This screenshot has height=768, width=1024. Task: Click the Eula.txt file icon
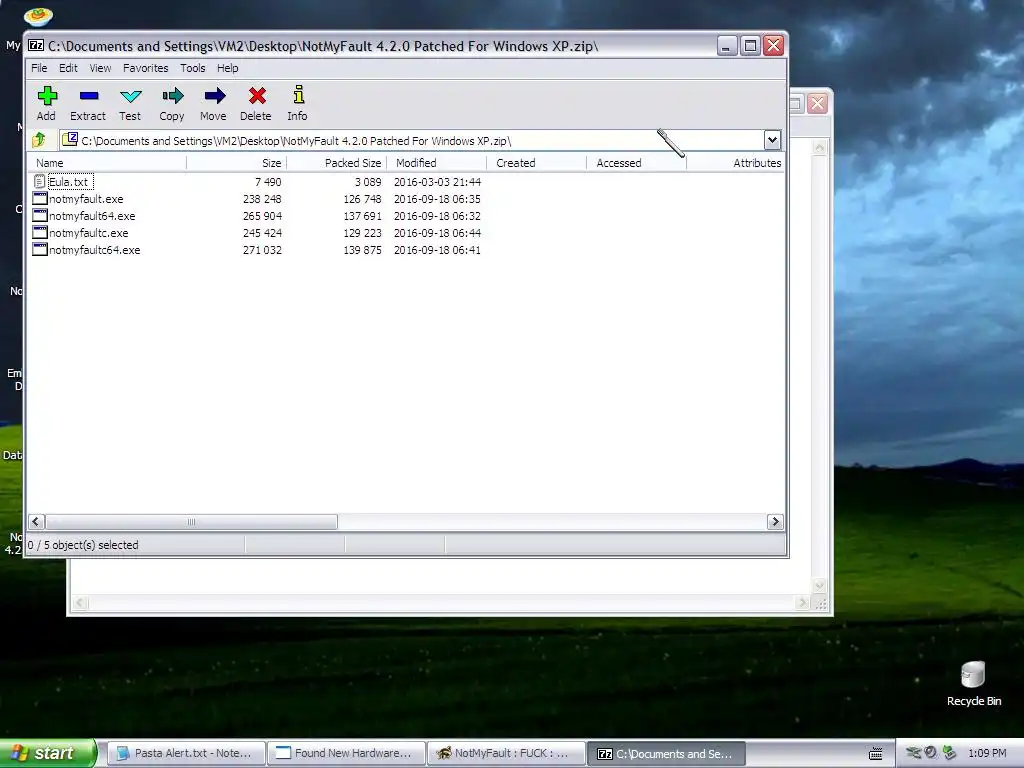pos(40,182)
